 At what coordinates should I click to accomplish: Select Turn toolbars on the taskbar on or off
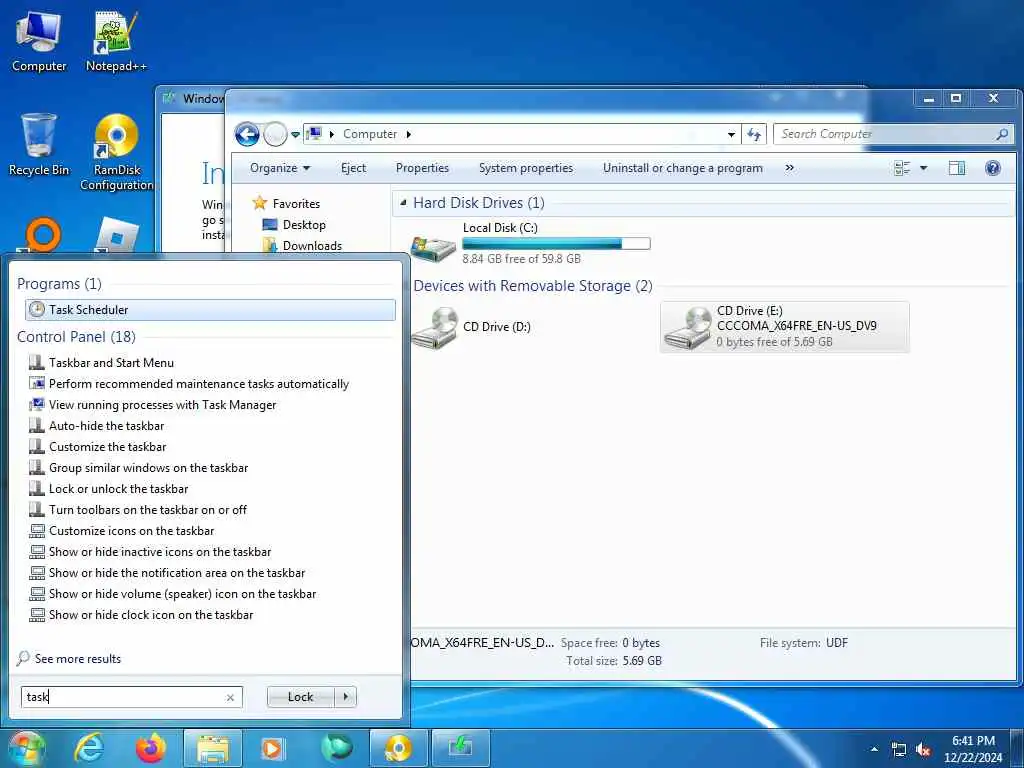(x=148, y=509)
